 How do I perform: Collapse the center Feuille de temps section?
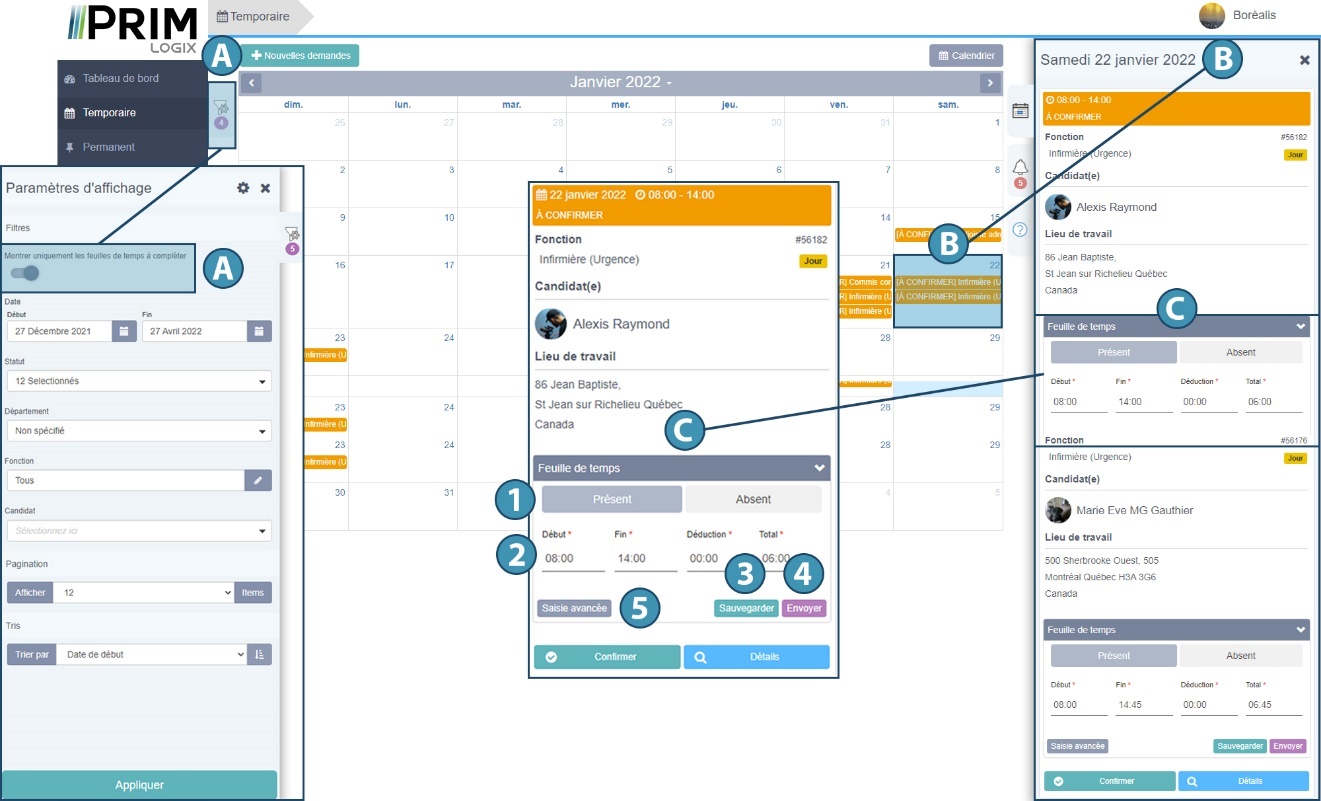(820, 468)
